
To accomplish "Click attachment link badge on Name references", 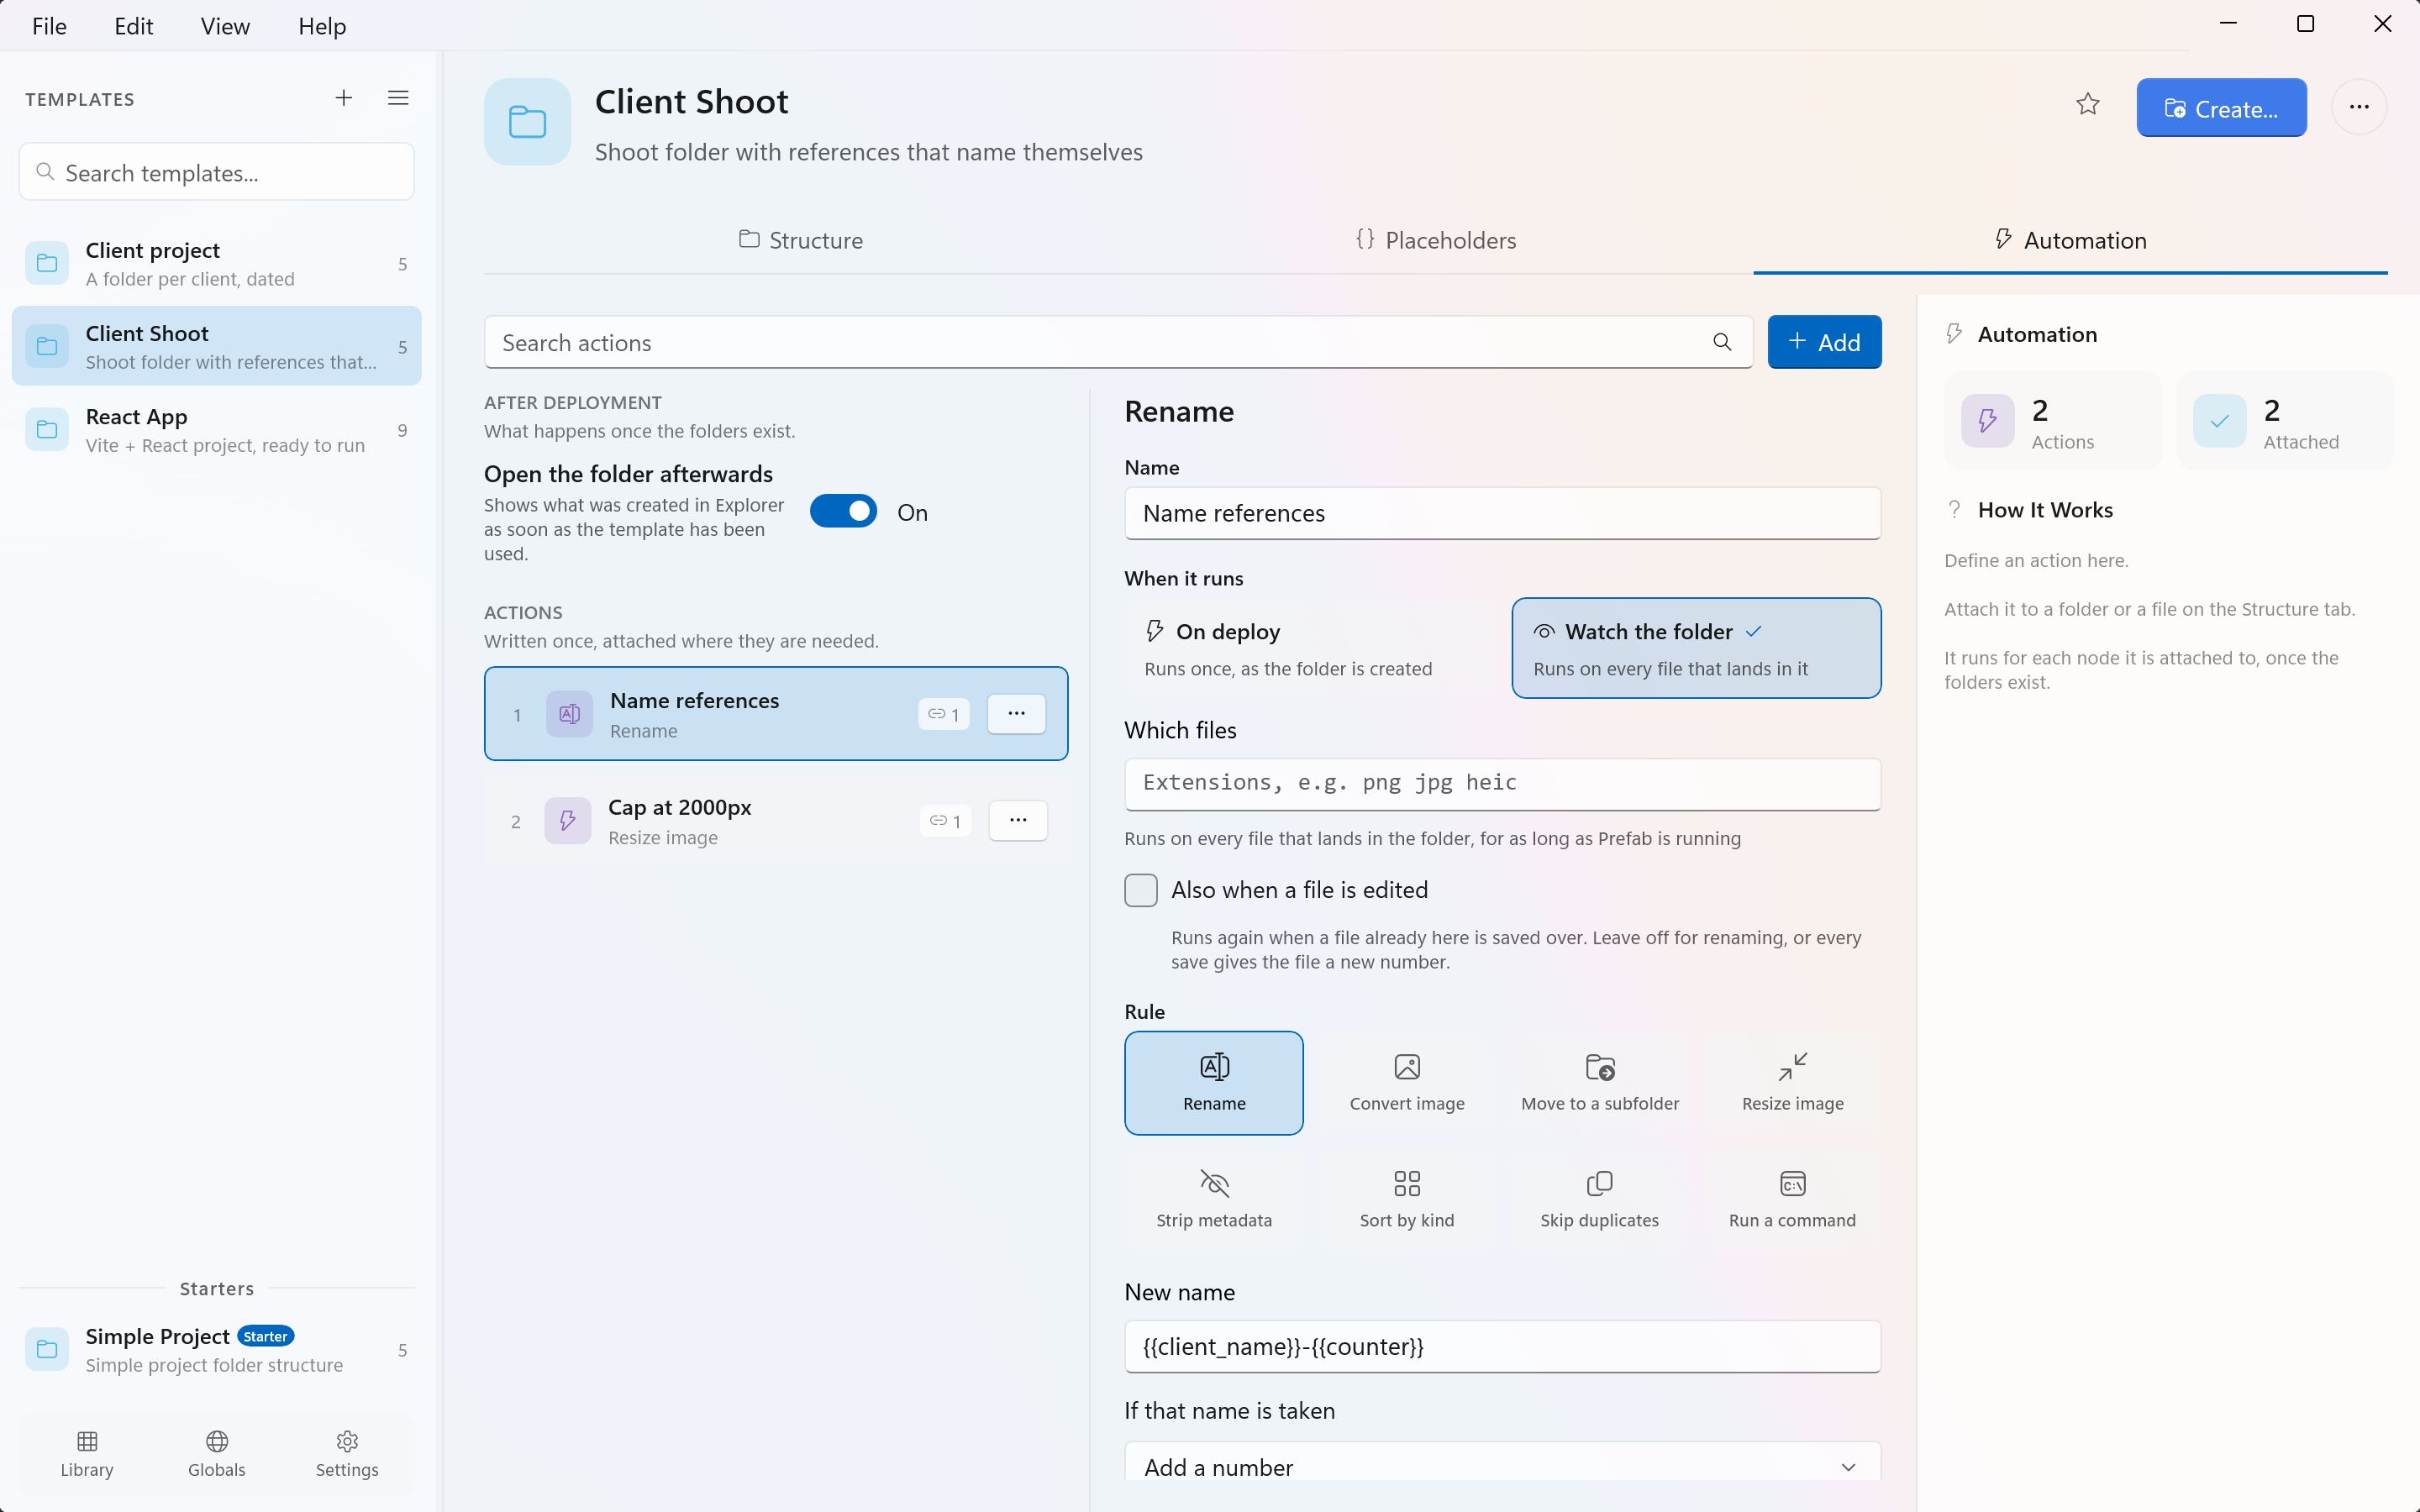I will pos(943,714).
